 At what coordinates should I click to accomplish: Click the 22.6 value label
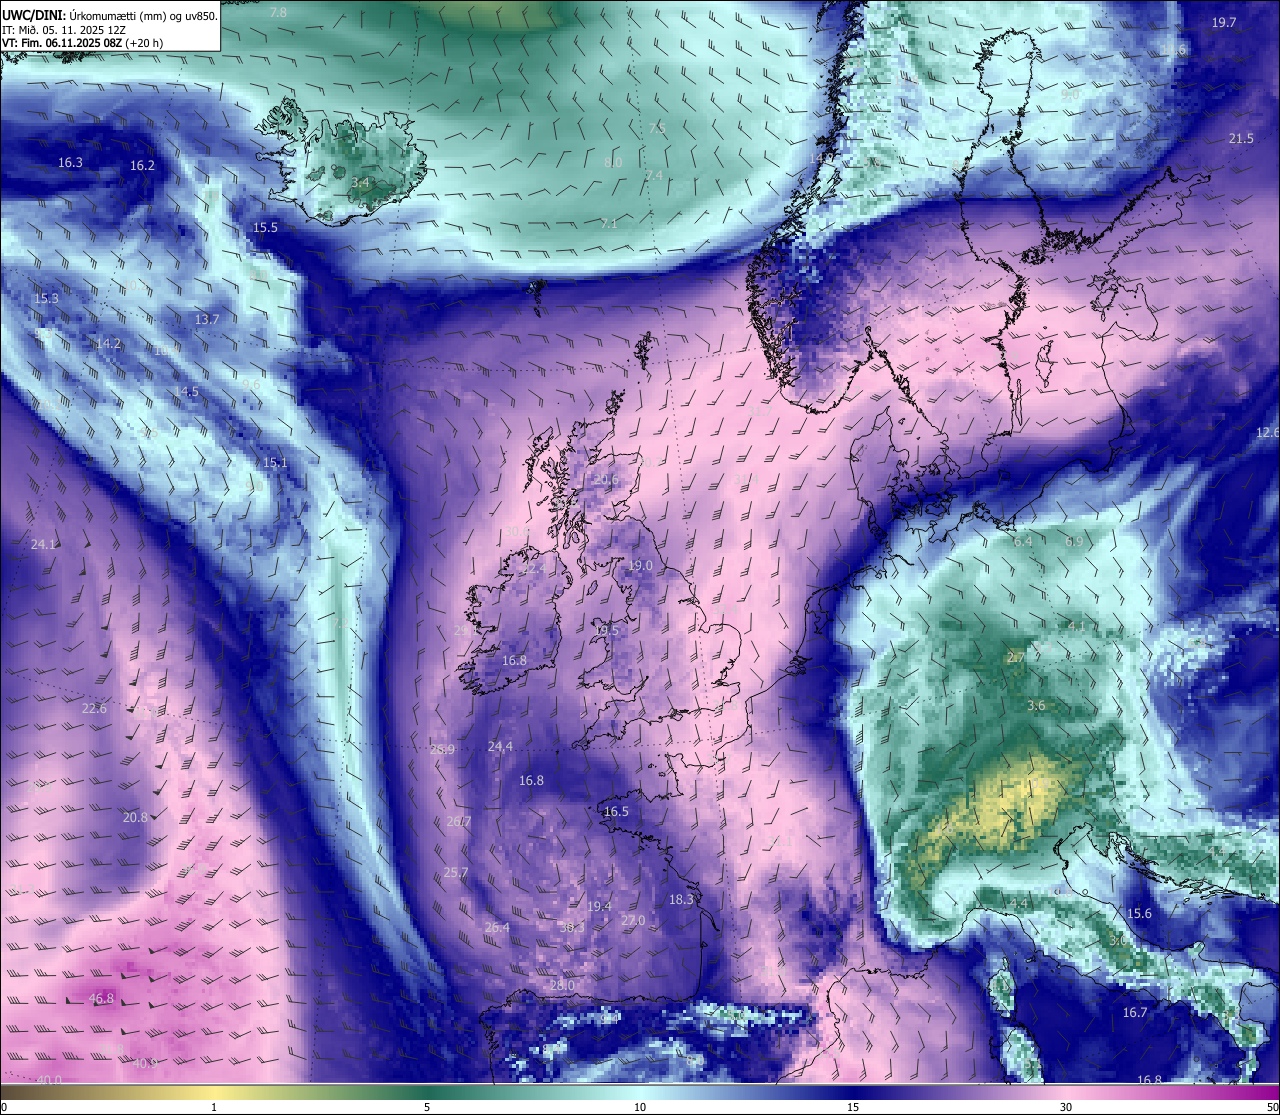pos(94,708)
